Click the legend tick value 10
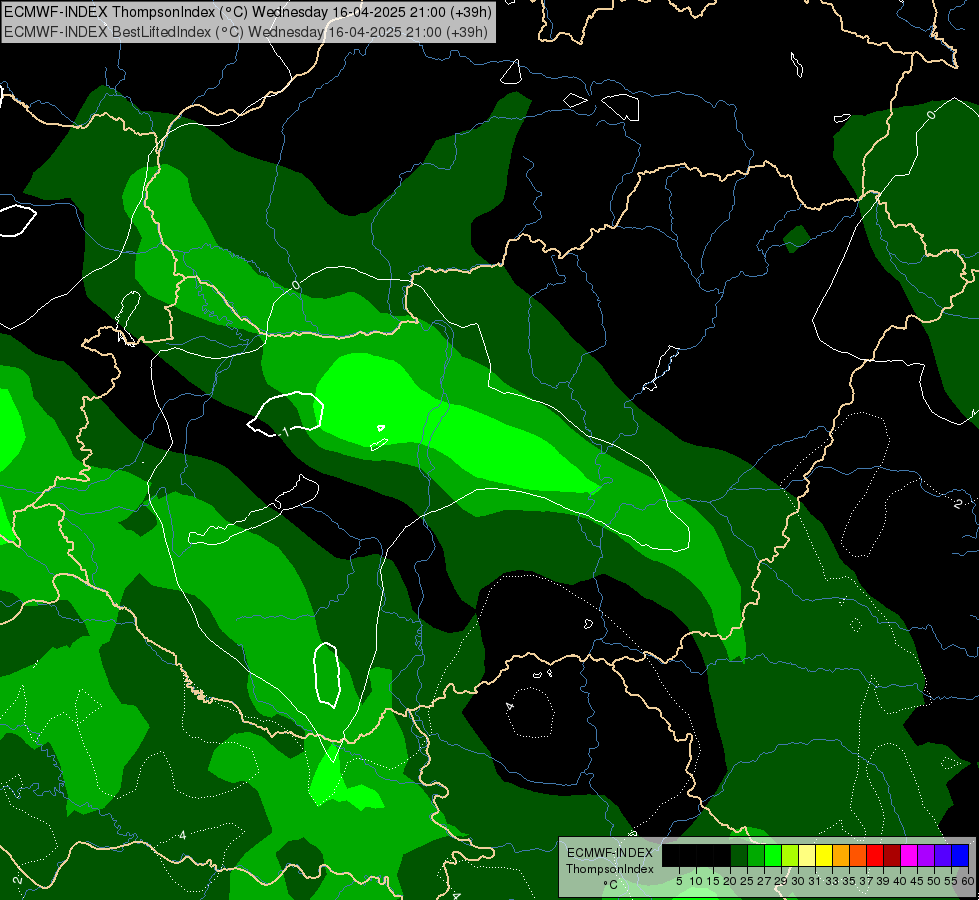The width and height of the screenshot is (979, 900). 696,881
